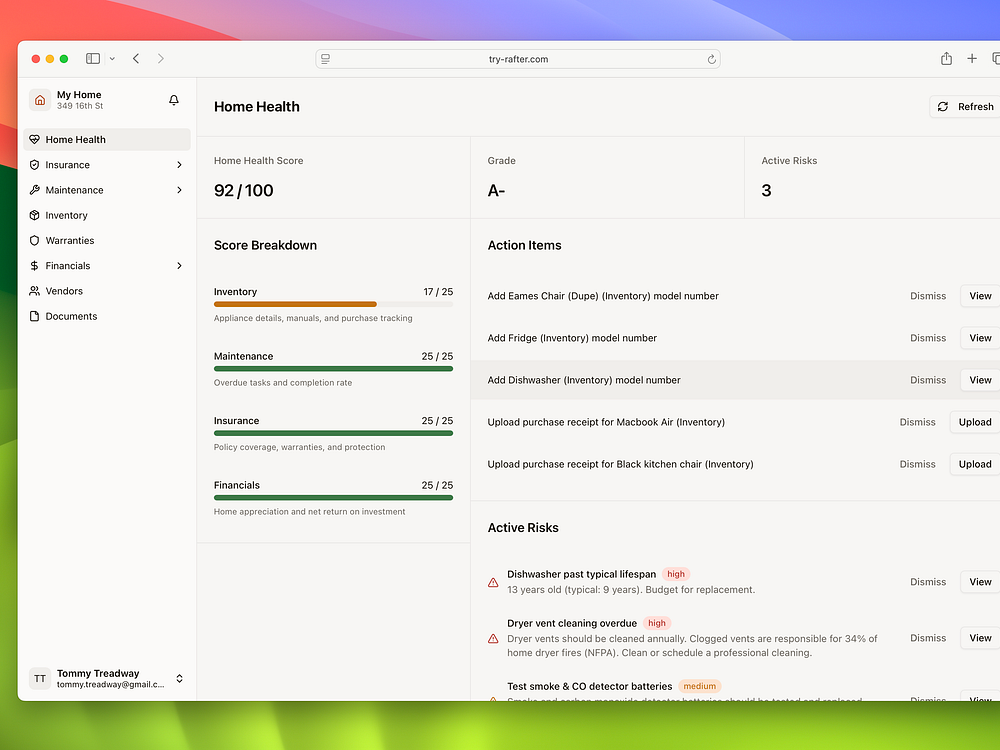Image resolution: width=1000 pixels, height=750 pixels.
Task: Open Vendors page in sidebar
Action: tap(107, 291)
